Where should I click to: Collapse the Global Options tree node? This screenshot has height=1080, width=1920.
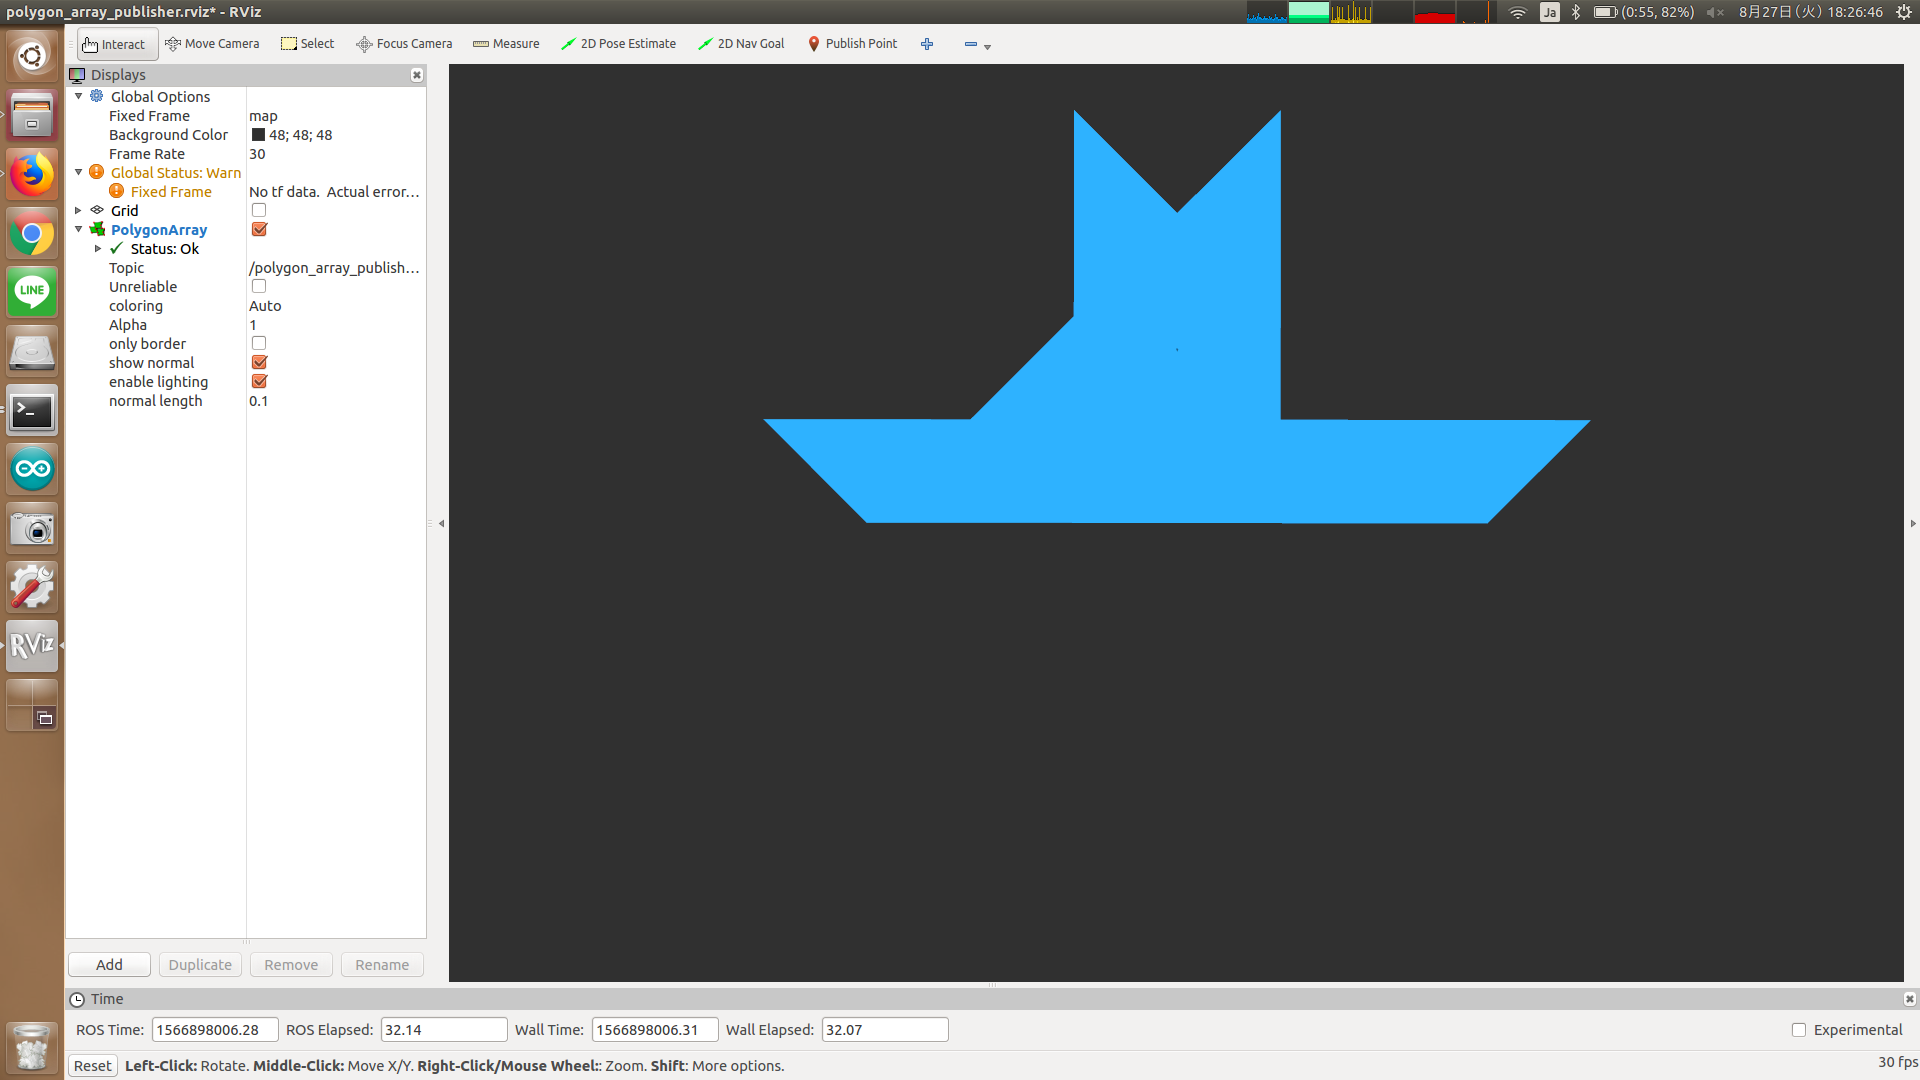click(x=79, y=97)
